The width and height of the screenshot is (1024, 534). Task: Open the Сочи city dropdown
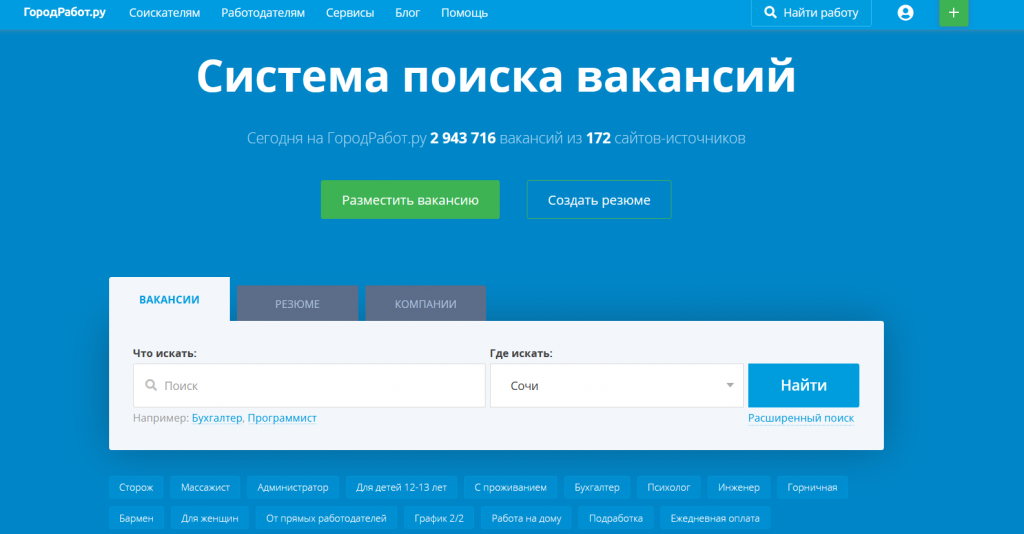(x=616, y=385)
